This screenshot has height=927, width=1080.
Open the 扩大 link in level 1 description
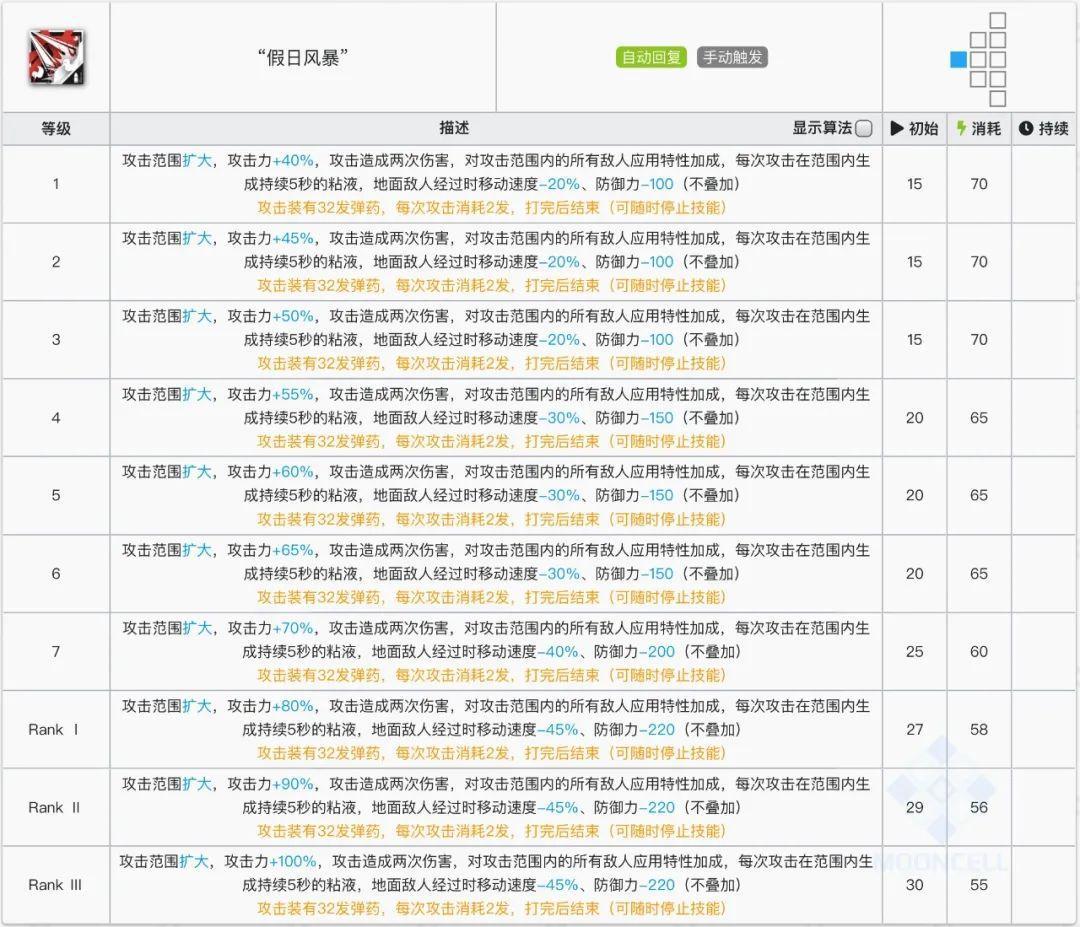click(196, 160)
